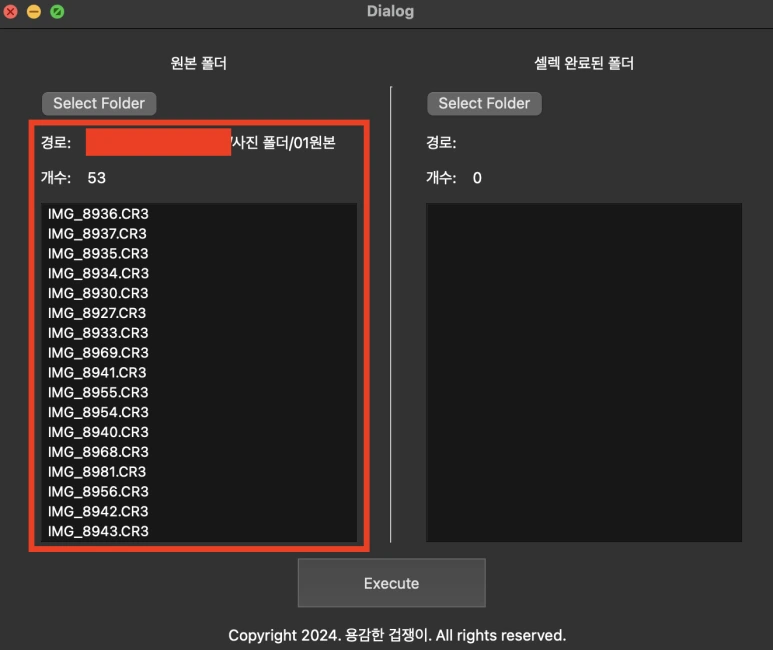773x650 pixels.
Task: Select IMG_8934.CR3 in file list
Action: click(199, 273)
